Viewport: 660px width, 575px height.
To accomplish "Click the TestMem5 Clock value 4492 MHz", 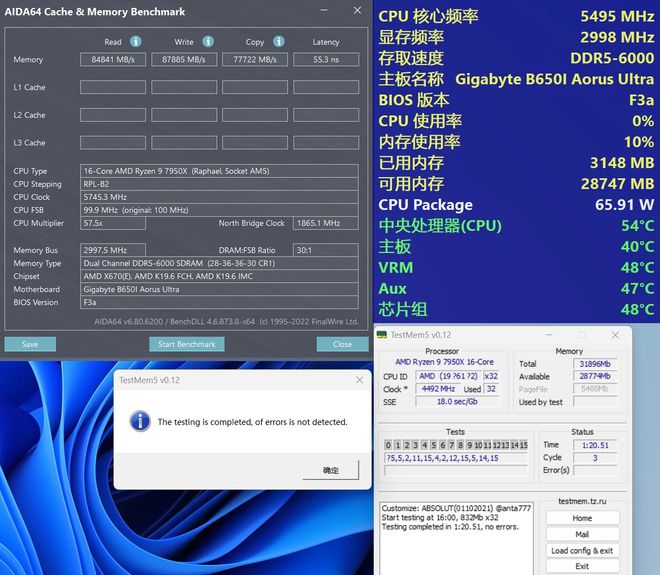I will (x=438, y=389).
